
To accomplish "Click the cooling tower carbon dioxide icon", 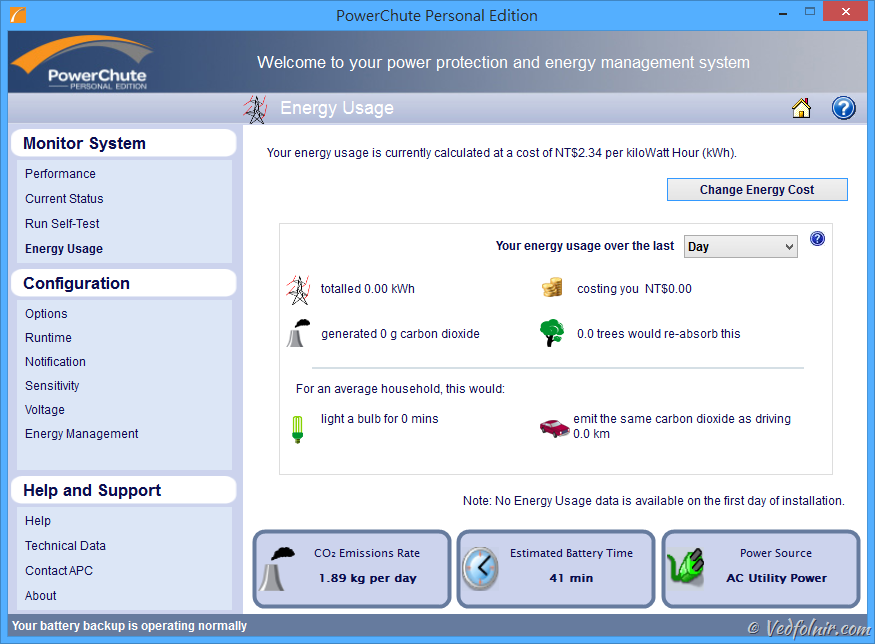I will point(298,333).
